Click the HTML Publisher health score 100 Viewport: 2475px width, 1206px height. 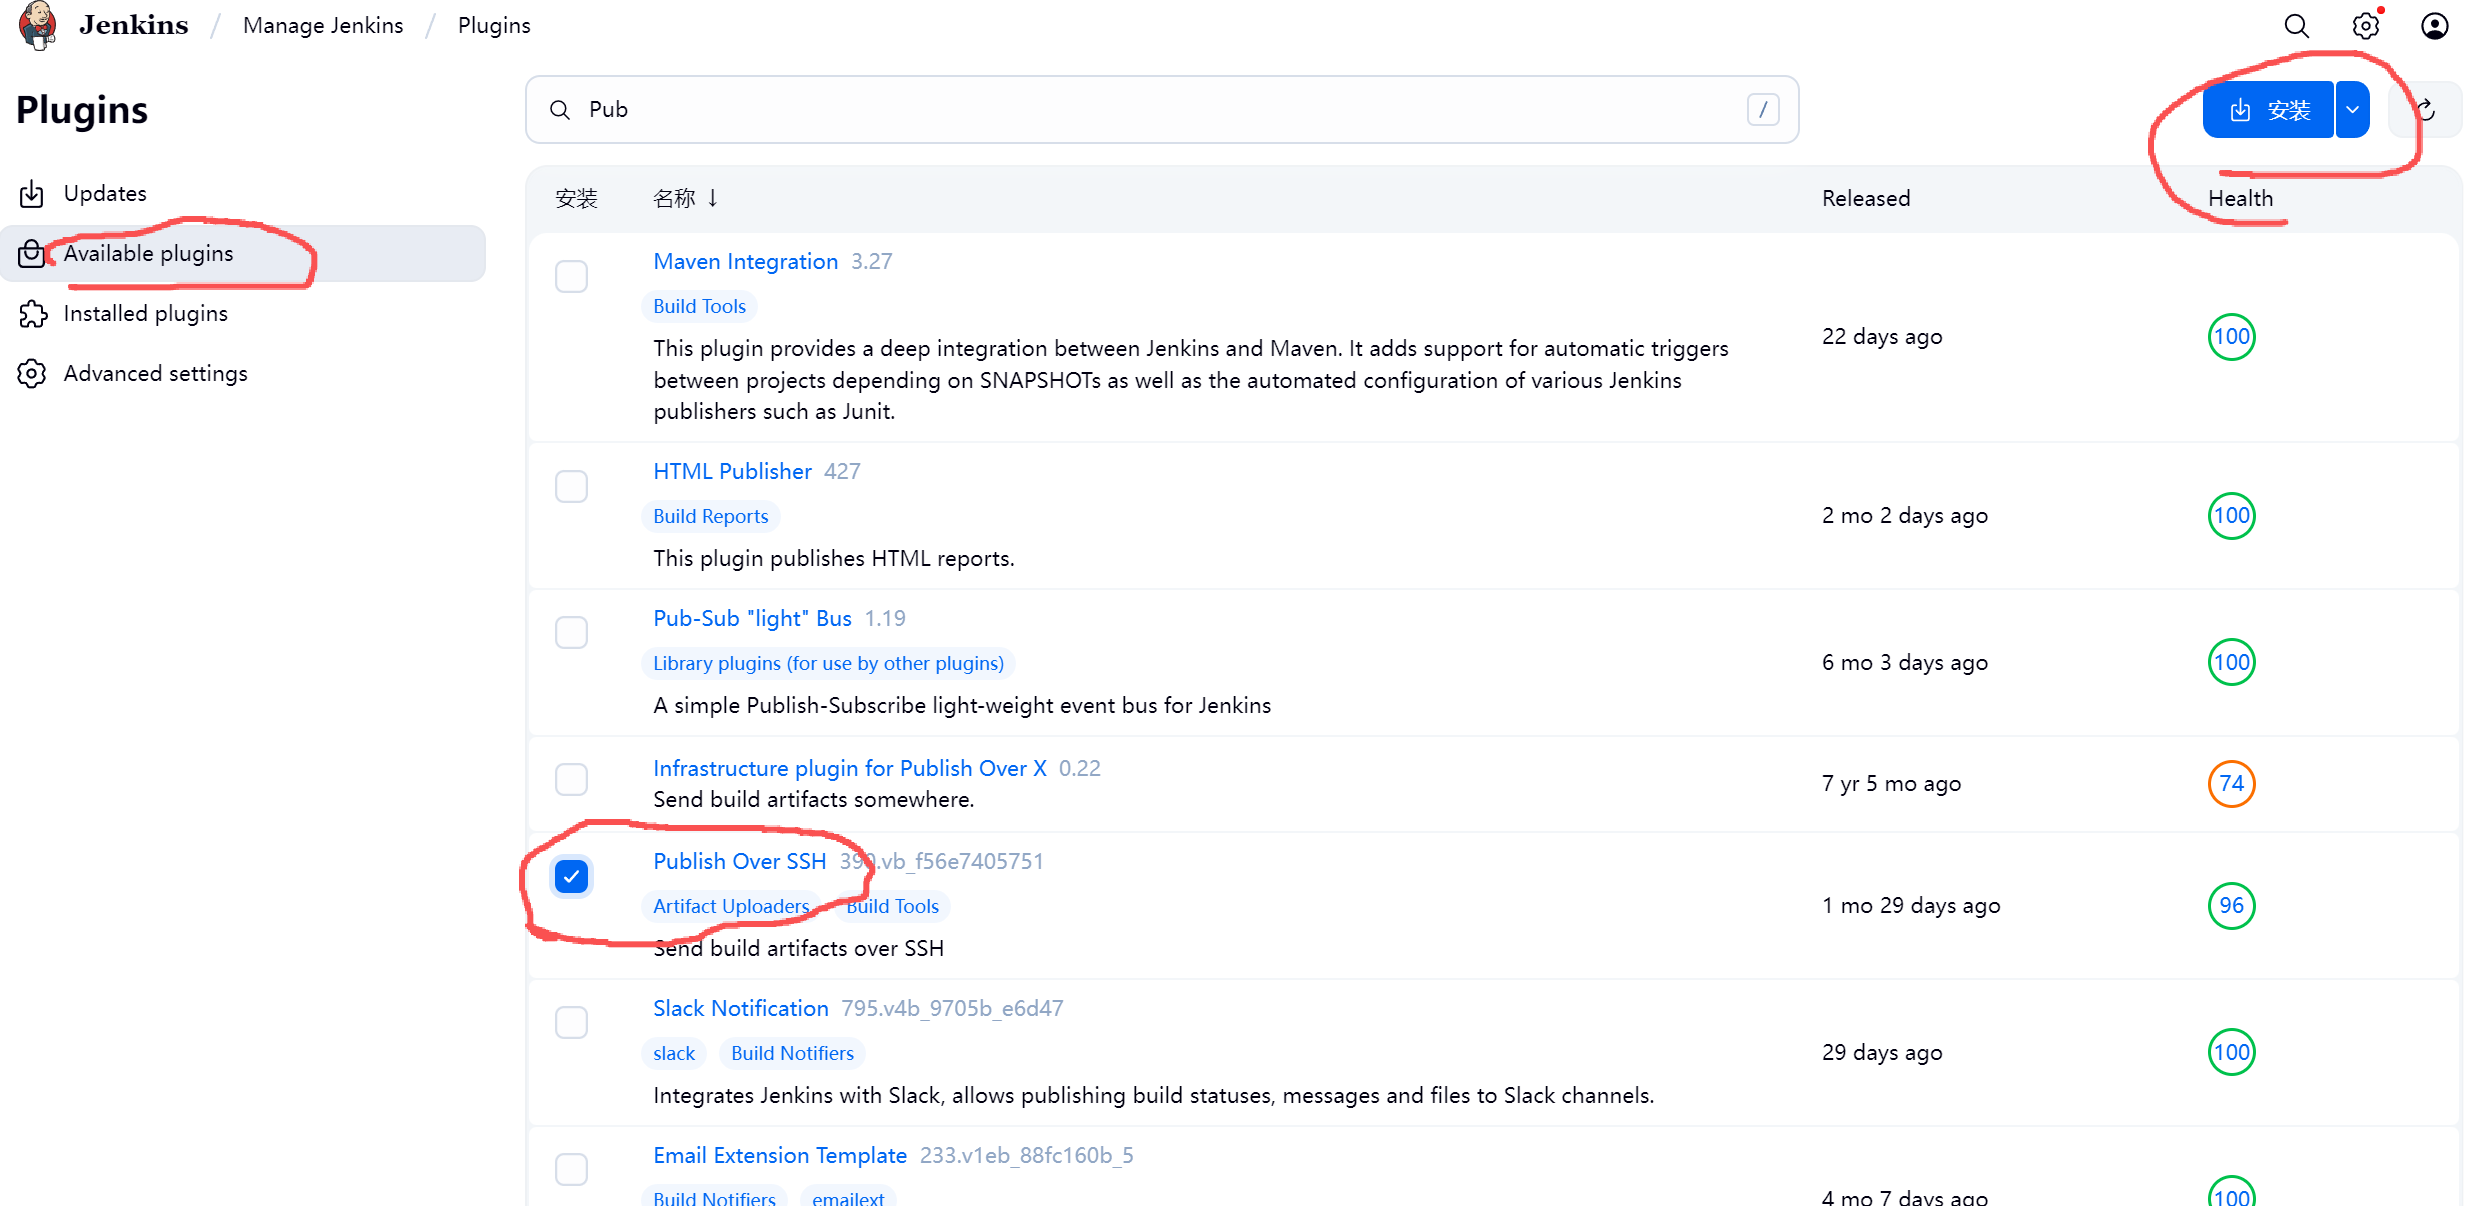tap(2231, 516)
